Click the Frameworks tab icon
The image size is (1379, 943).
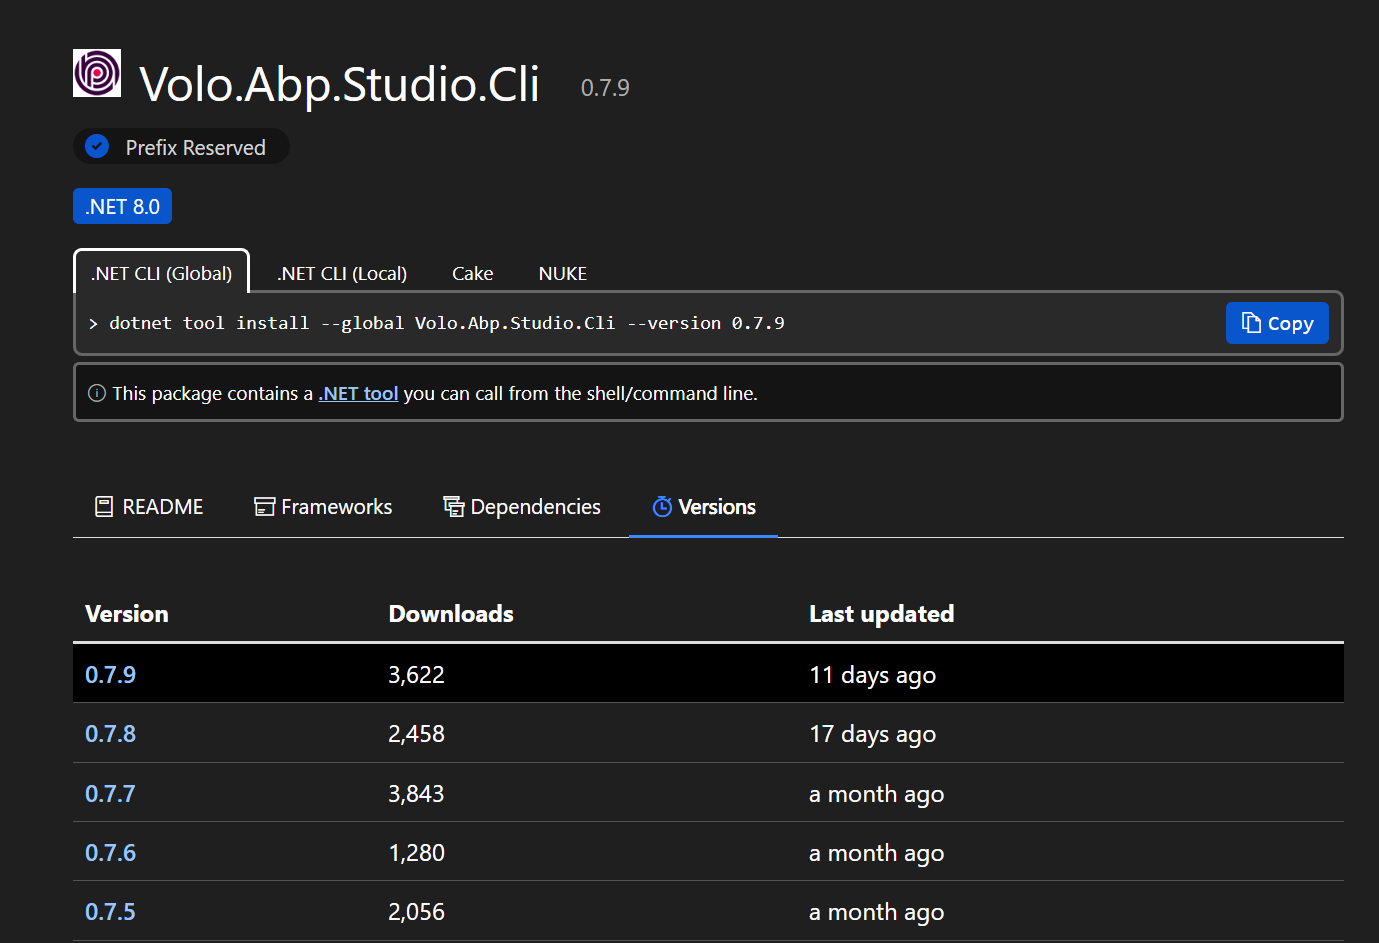(264, 507)
